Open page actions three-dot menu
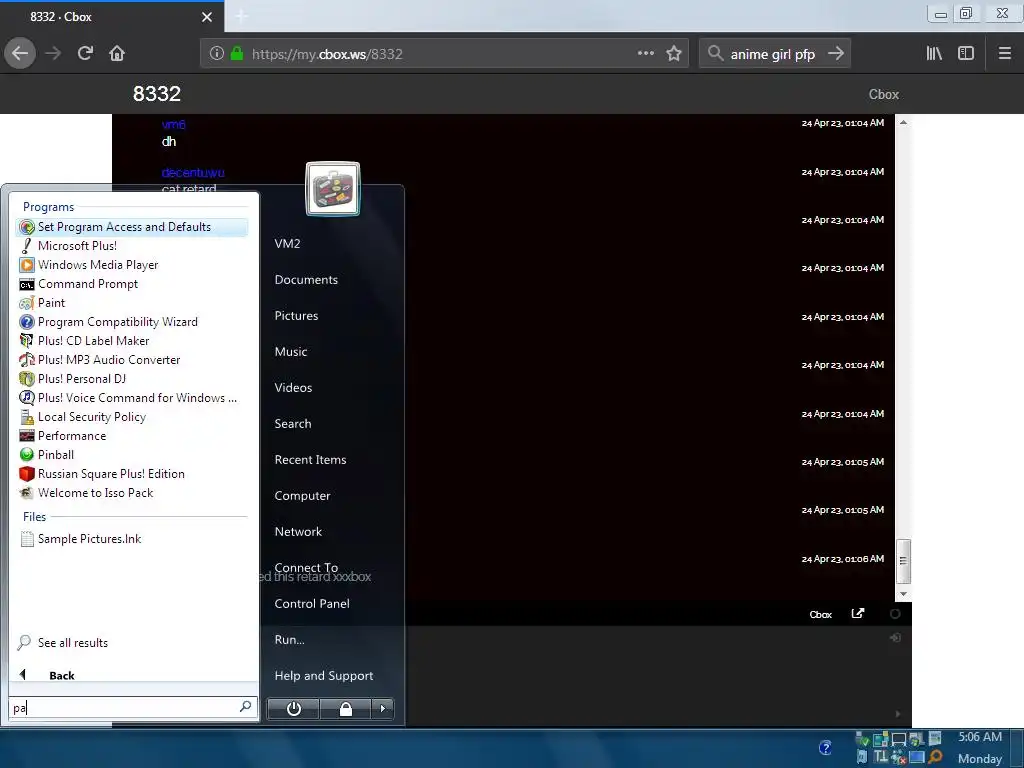The height and width of the screenshot is (768, 1024). [x=646, y=54]
